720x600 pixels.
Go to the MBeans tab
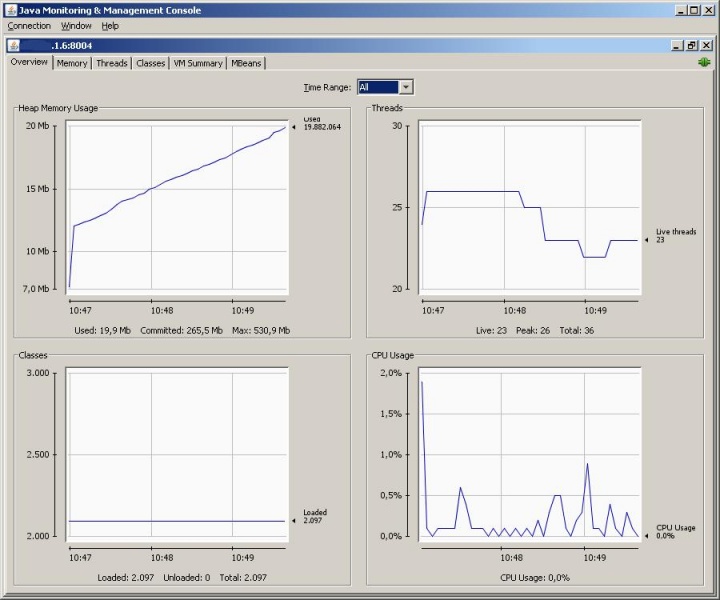click(246, 63)
